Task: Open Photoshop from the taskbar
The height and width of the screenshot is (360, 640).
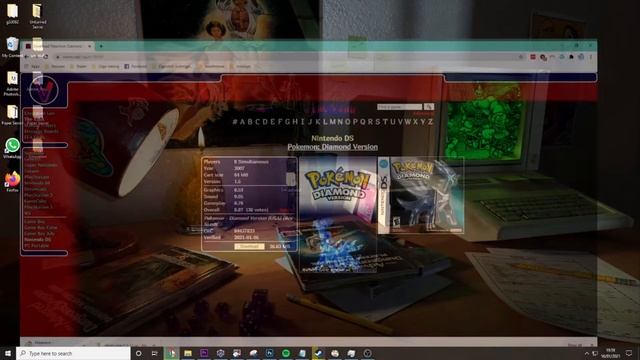Action: [269, 353]
